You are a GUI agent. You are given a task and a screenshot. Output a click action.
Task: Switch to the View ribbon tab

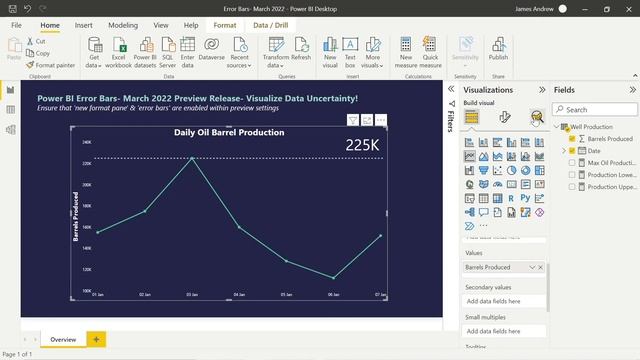click(161, 25)
